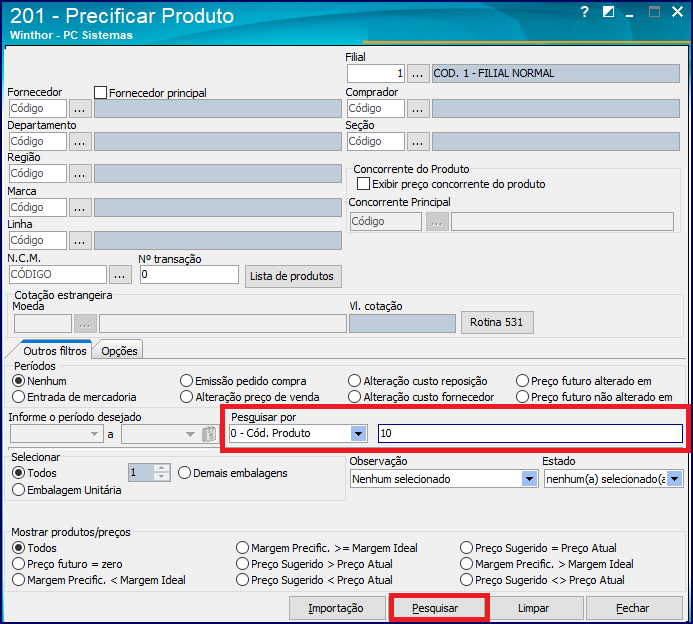Click the window style toggle icon in title bar
Viewport: 693px width, 624px height.
pos(609,12)
